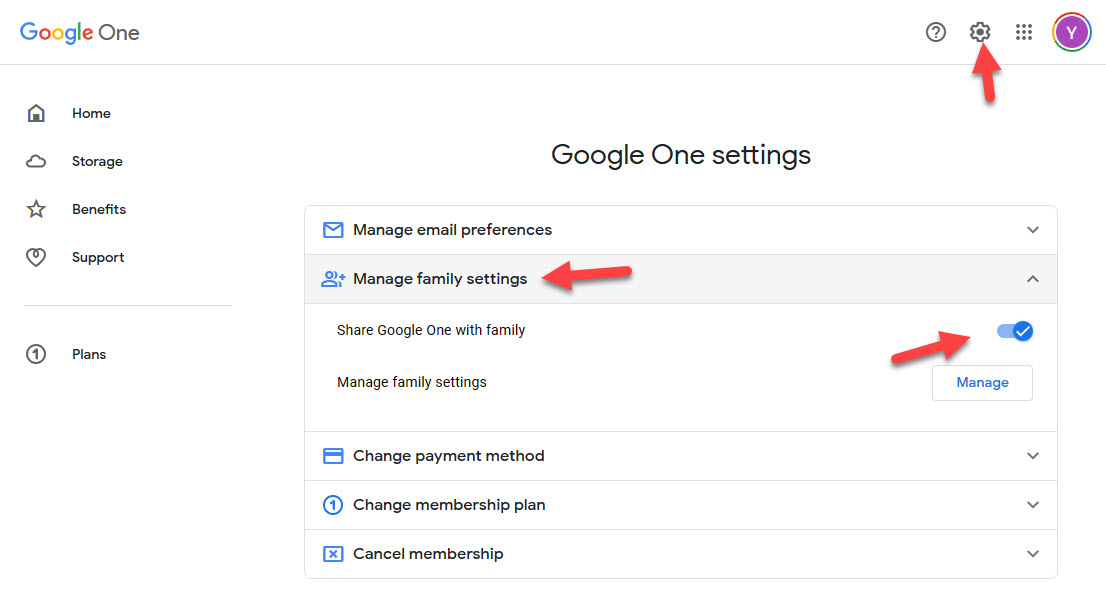Image resolution: width=1106 pixels, height=591 pixels.
Task: Click the Storage cloud icon in sidebar
Action: click(36, 162)
